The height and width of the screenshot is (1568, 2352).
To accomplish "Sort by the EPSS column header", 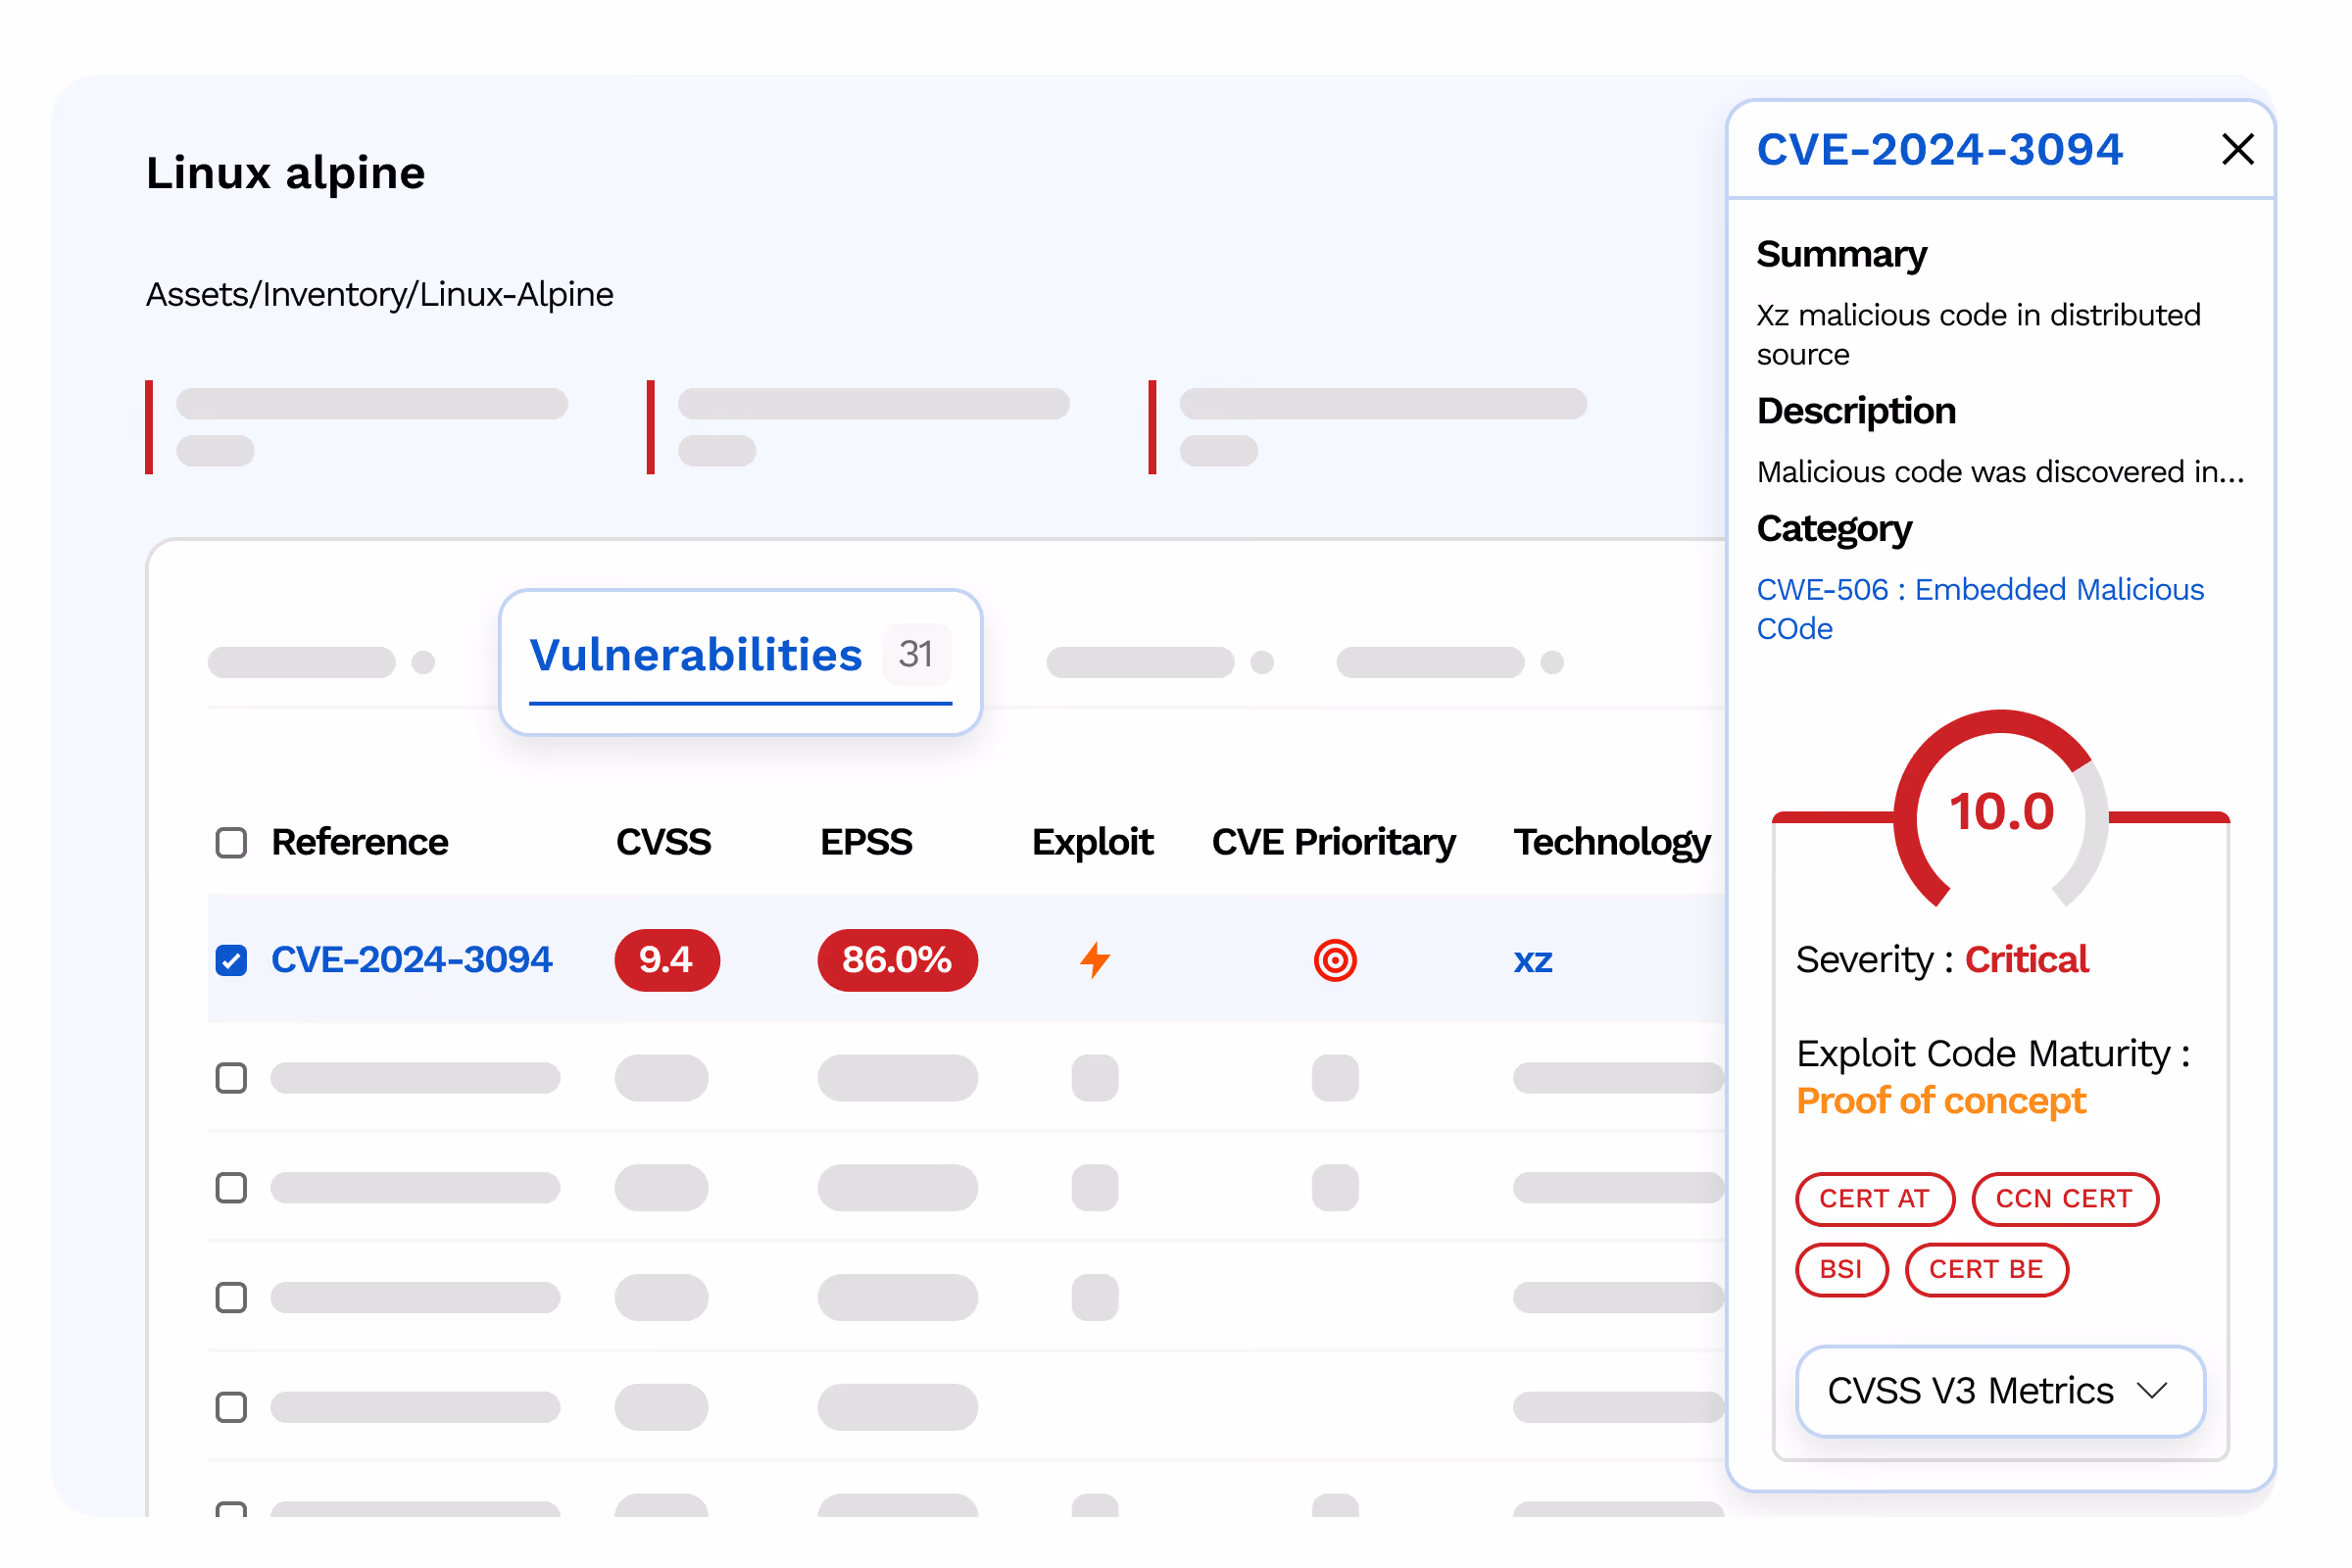I will [x=866, y=842].
